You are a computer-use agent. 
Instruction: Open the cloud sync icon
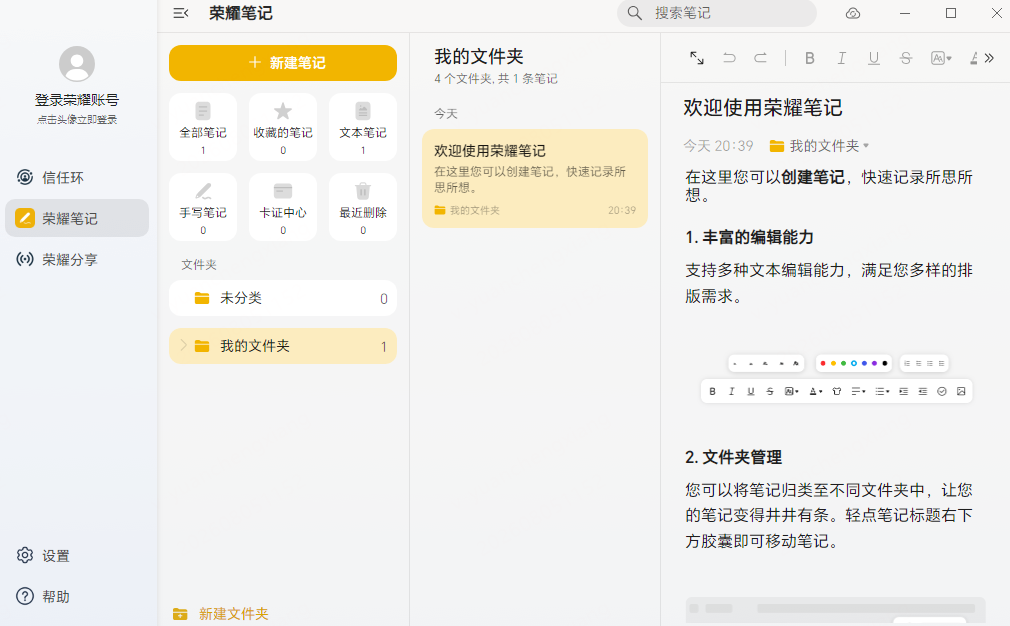coord(853,14)
